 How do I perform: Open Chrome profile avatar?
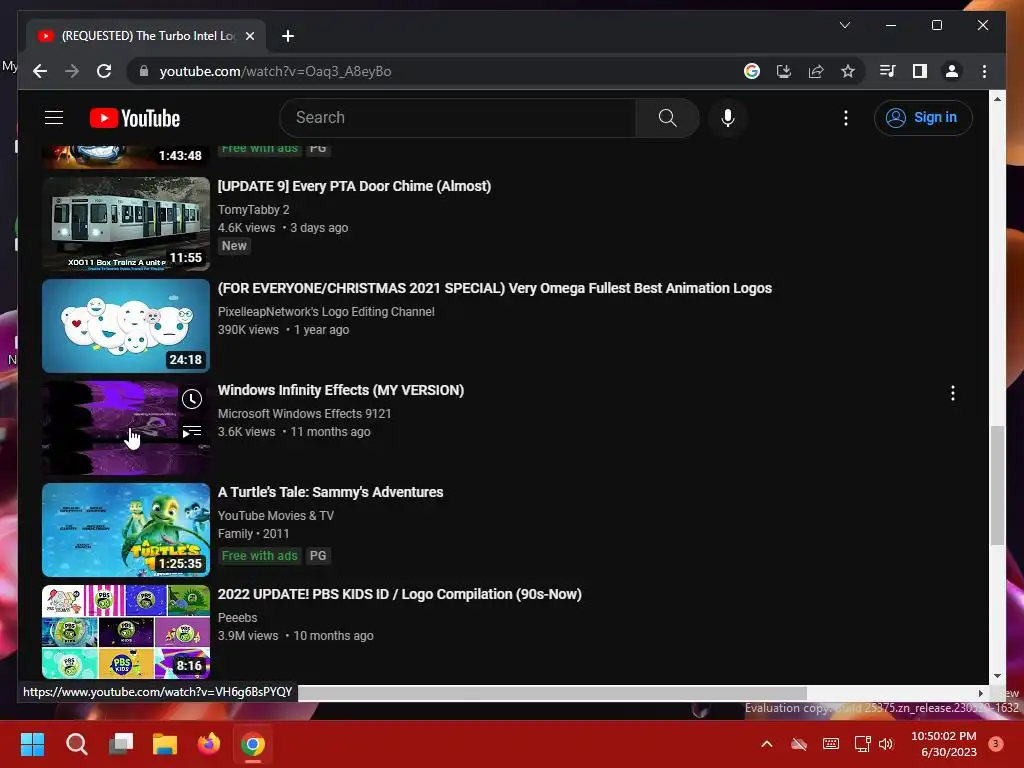point(952,71)
